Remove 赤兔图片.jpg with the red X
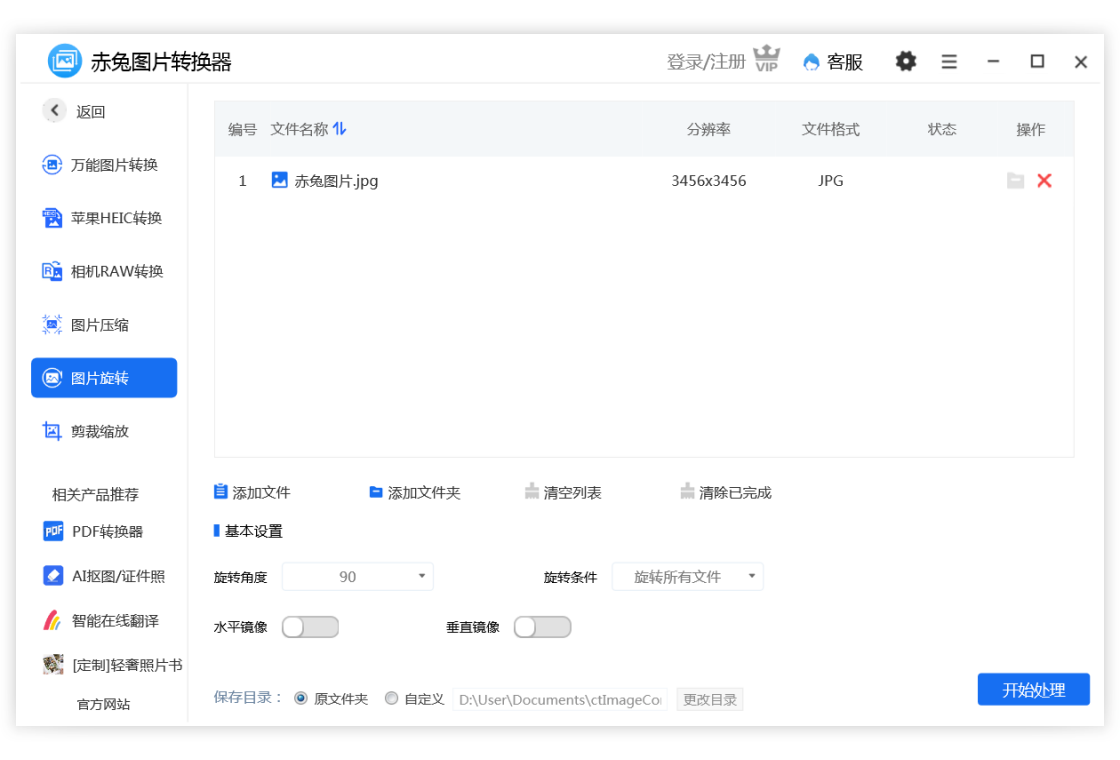This screenshot has width=1120, height=760. pos(1044,181)
